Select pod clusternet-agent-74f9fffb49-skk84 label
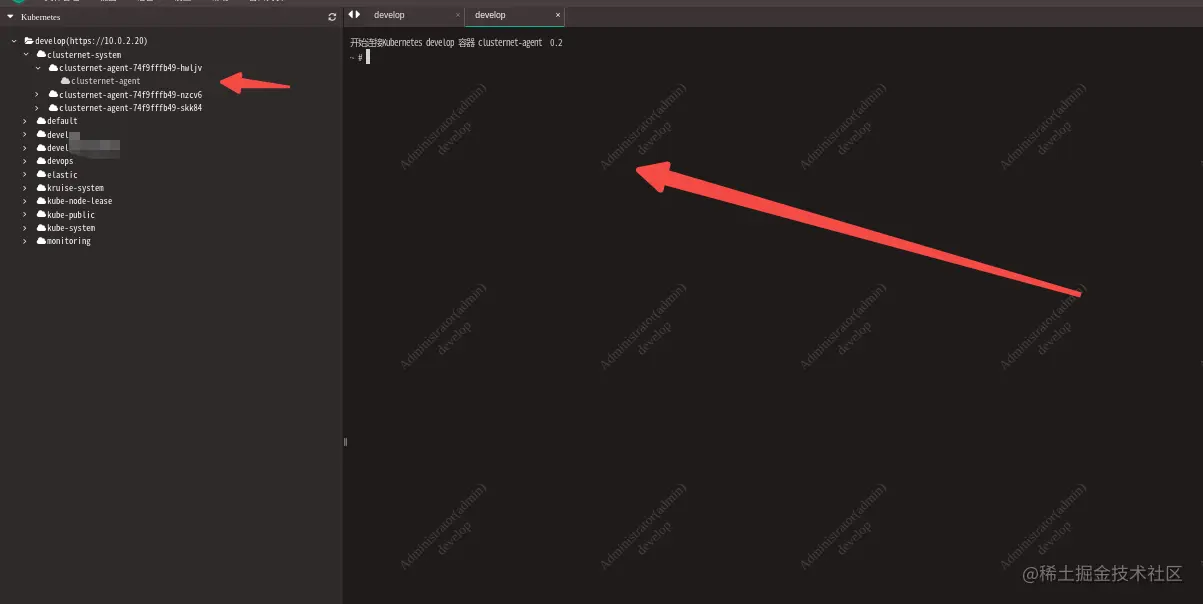The image size is (1203, 604). (x=130, y=108)
